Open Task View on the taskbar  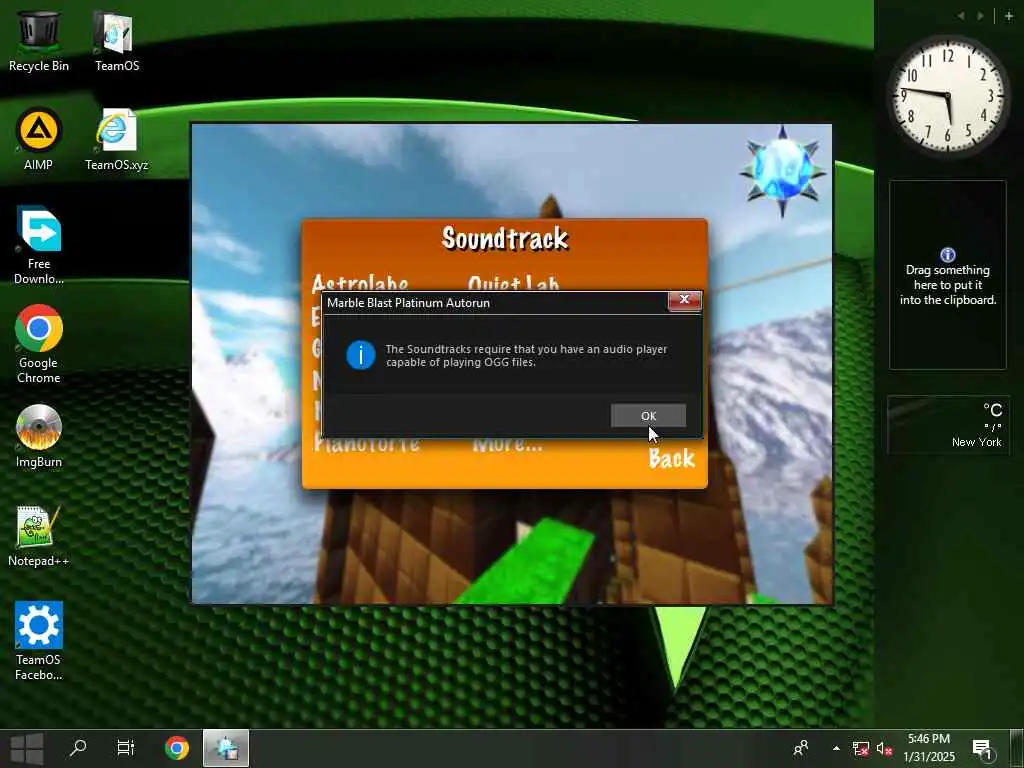coord(125,748)
